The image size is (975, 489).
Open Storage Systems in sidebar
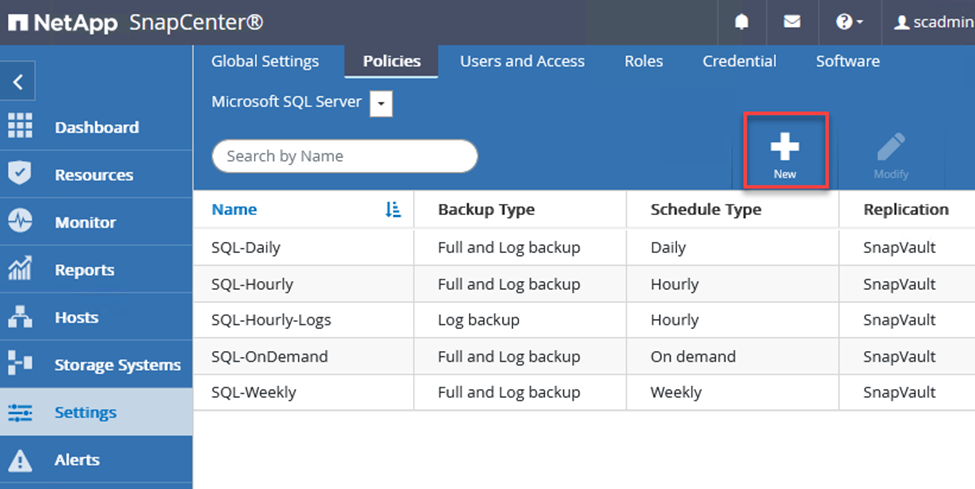click(x=117, y=365)
